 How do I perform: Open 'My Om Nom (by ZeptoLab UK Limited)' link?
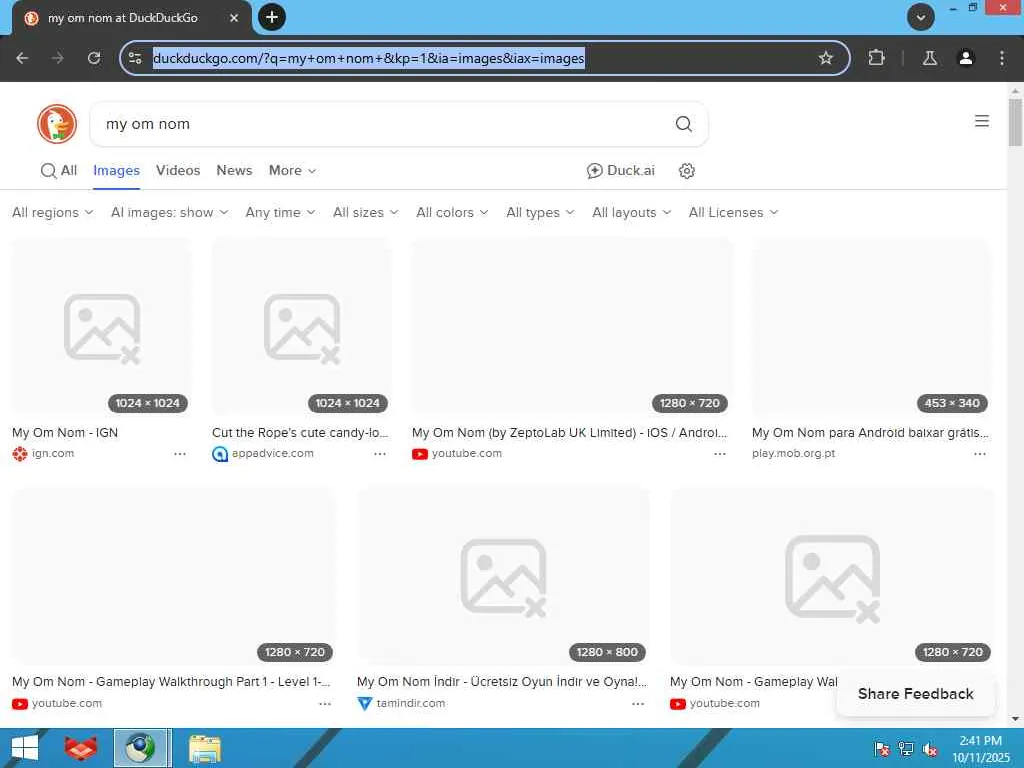(x=569, y=432)
